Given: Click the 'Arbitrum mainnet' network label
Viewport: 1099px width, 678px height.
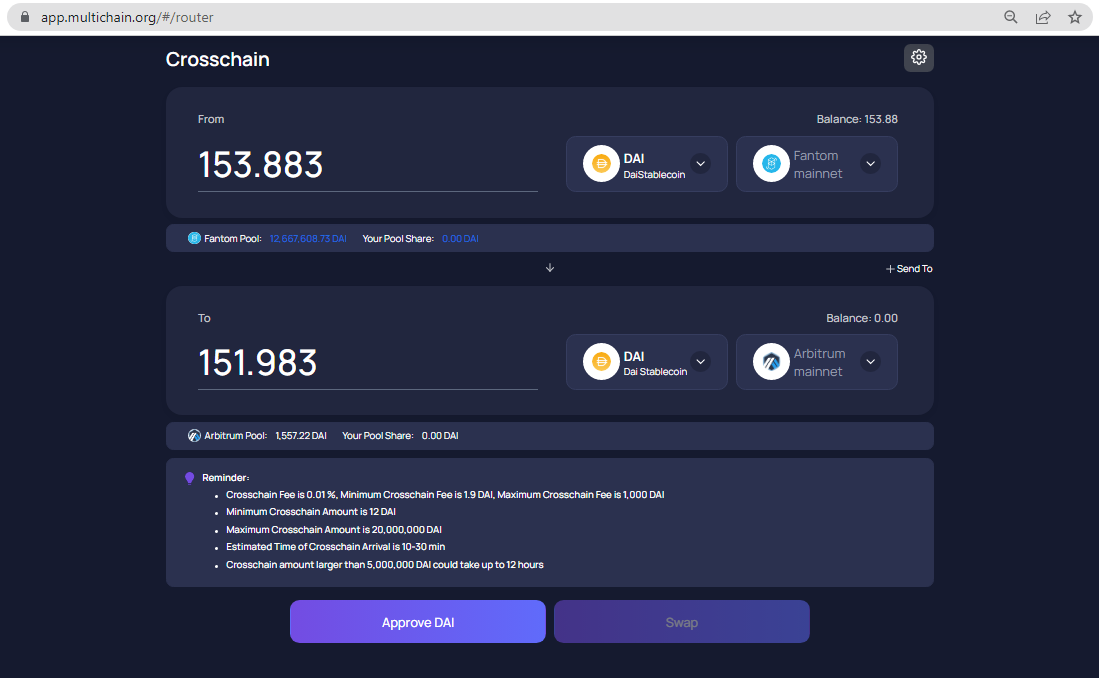Looking at the screenshot, I should coord(819,362).
